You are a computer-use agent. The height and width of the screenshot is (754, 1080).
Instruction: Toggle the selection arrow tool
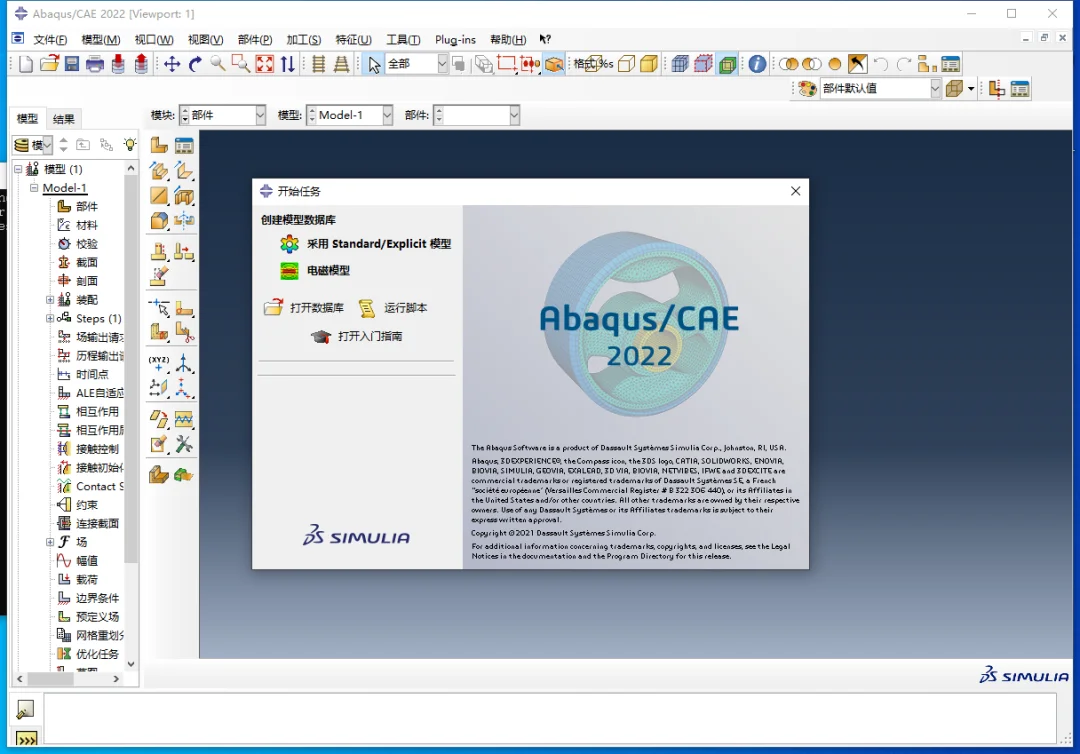click(374, 64)
